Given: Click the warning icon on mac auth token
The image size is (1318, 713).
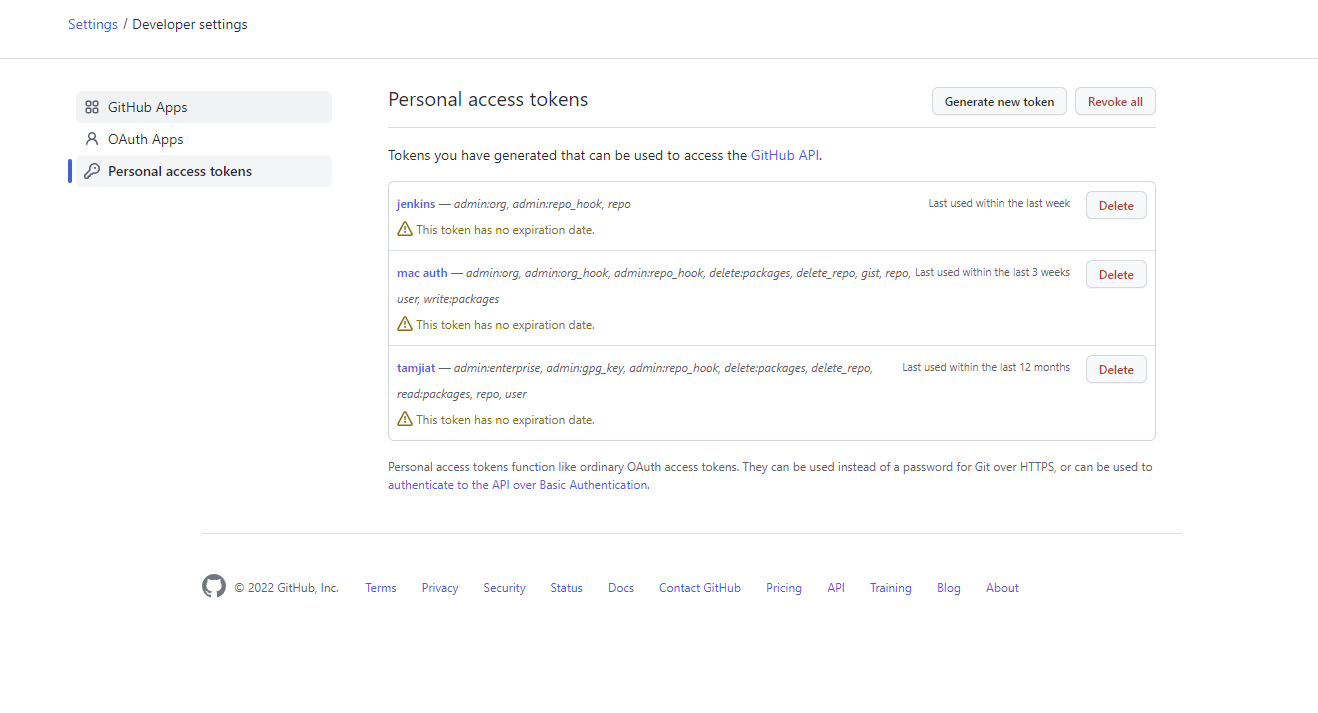Looking at the screenshot, I should pyautogui.click(x=405, y=324).
